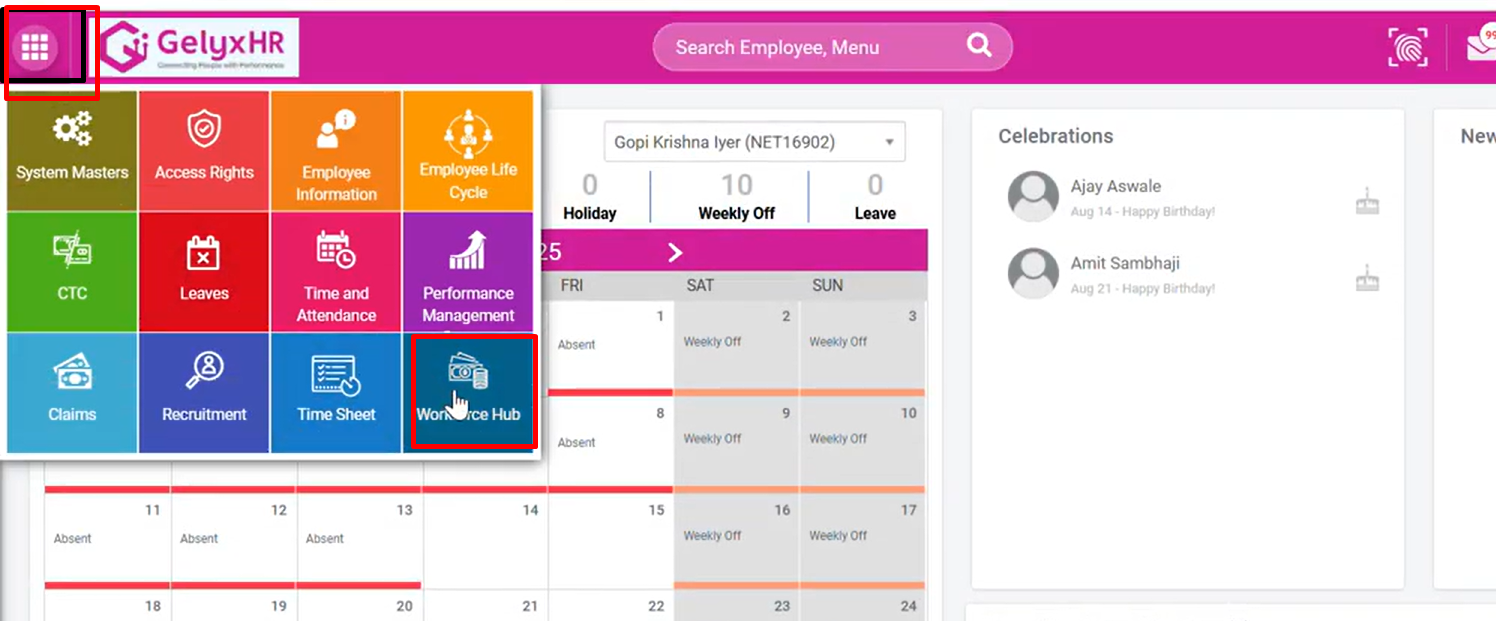Go to next month in calendar
The height and width of the screenshot is (621, 1496).
coord(676,252)
